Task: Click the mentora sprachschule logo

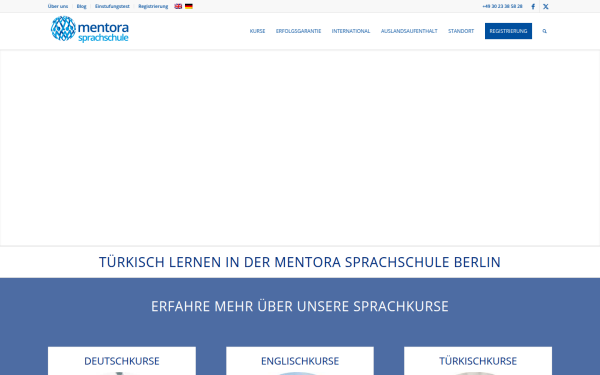Action: [x=90, y=29]
